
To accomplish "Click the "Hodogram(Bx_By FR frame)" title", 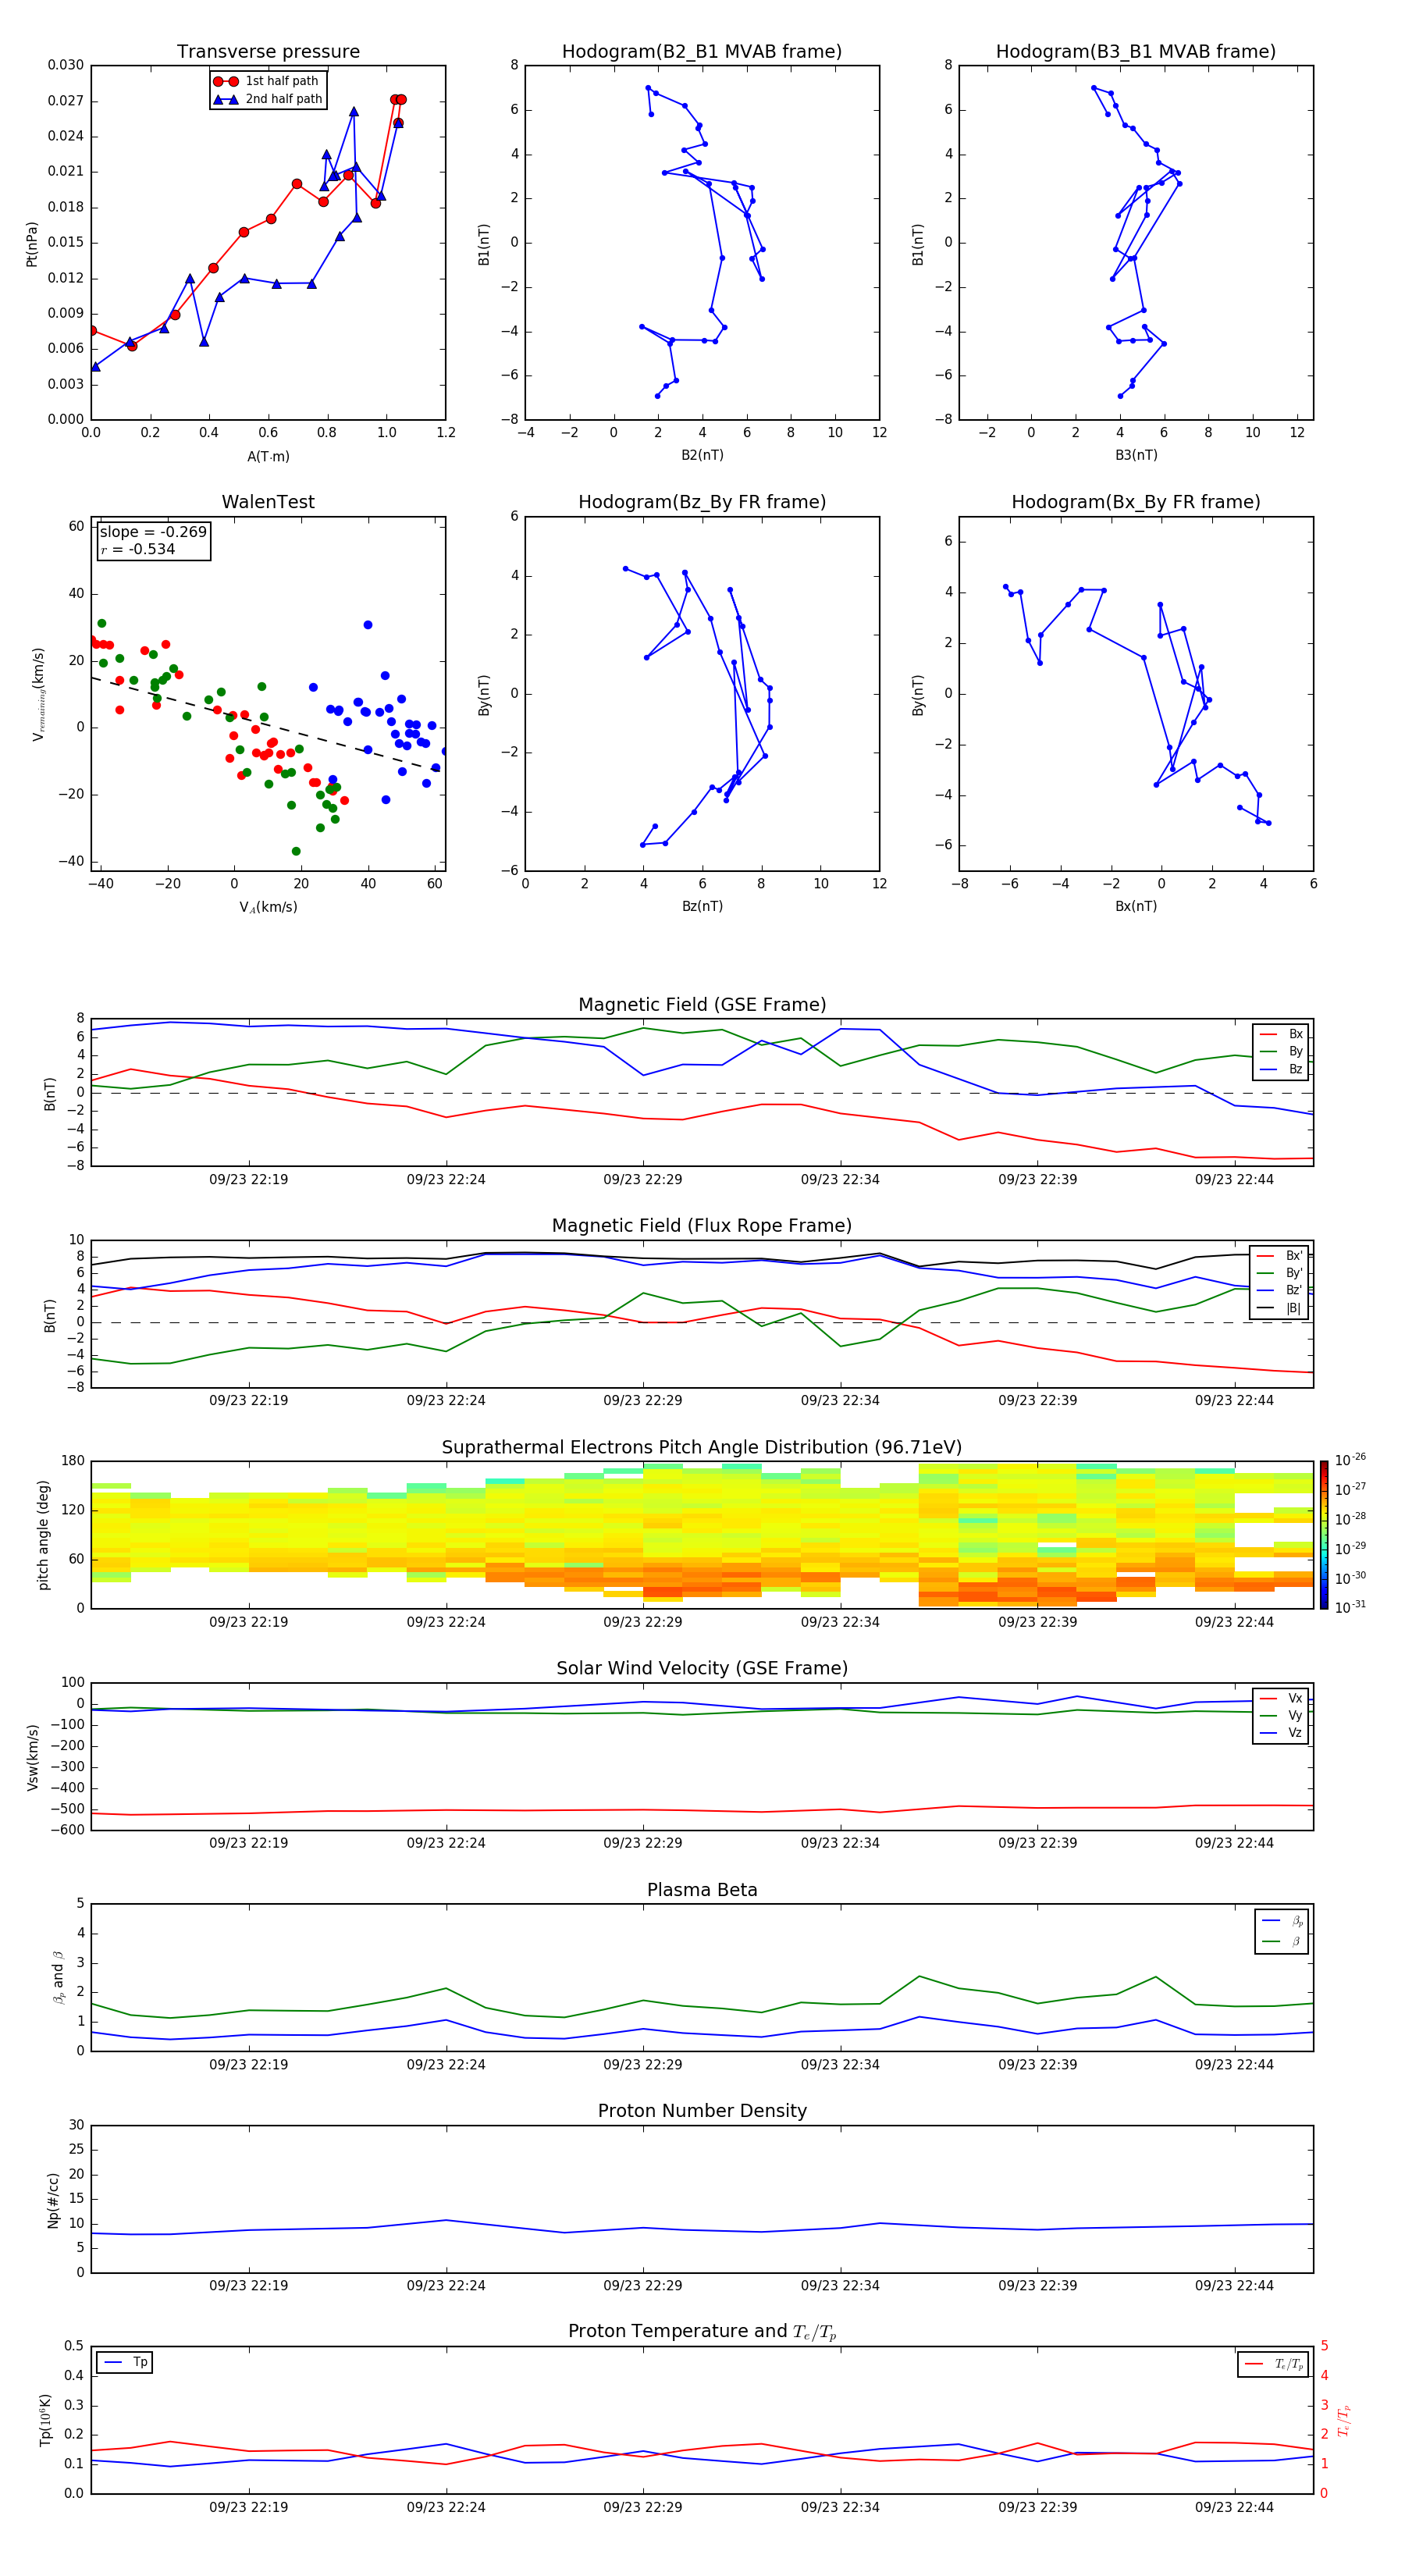I will (1136, 502).
